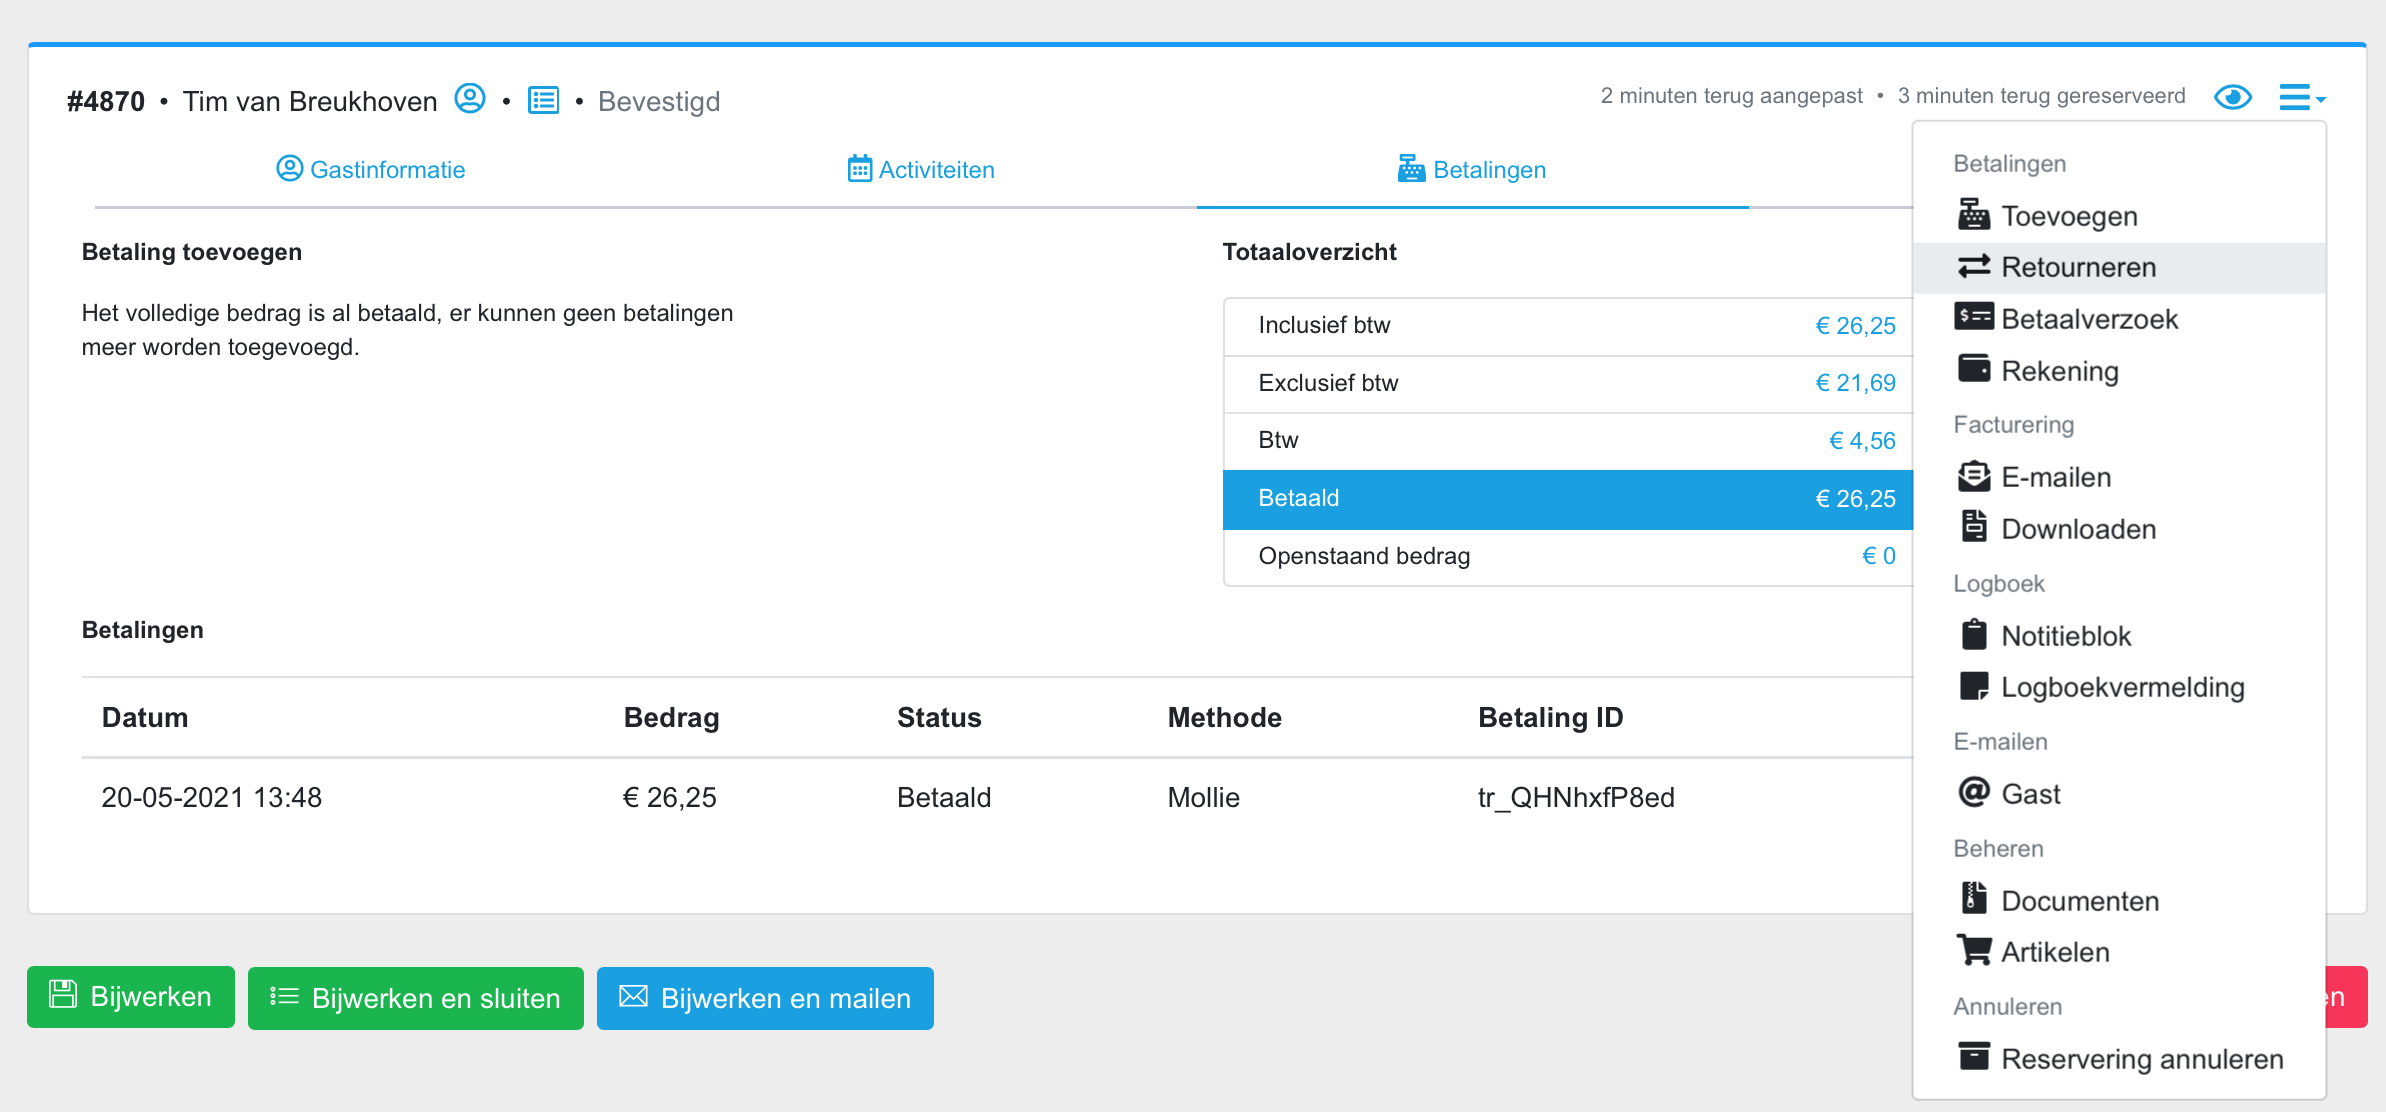Toggle the eye visibility icon
Image resolution: width=2386 pixels, height=1112 pixels.
coord(2232,97)
